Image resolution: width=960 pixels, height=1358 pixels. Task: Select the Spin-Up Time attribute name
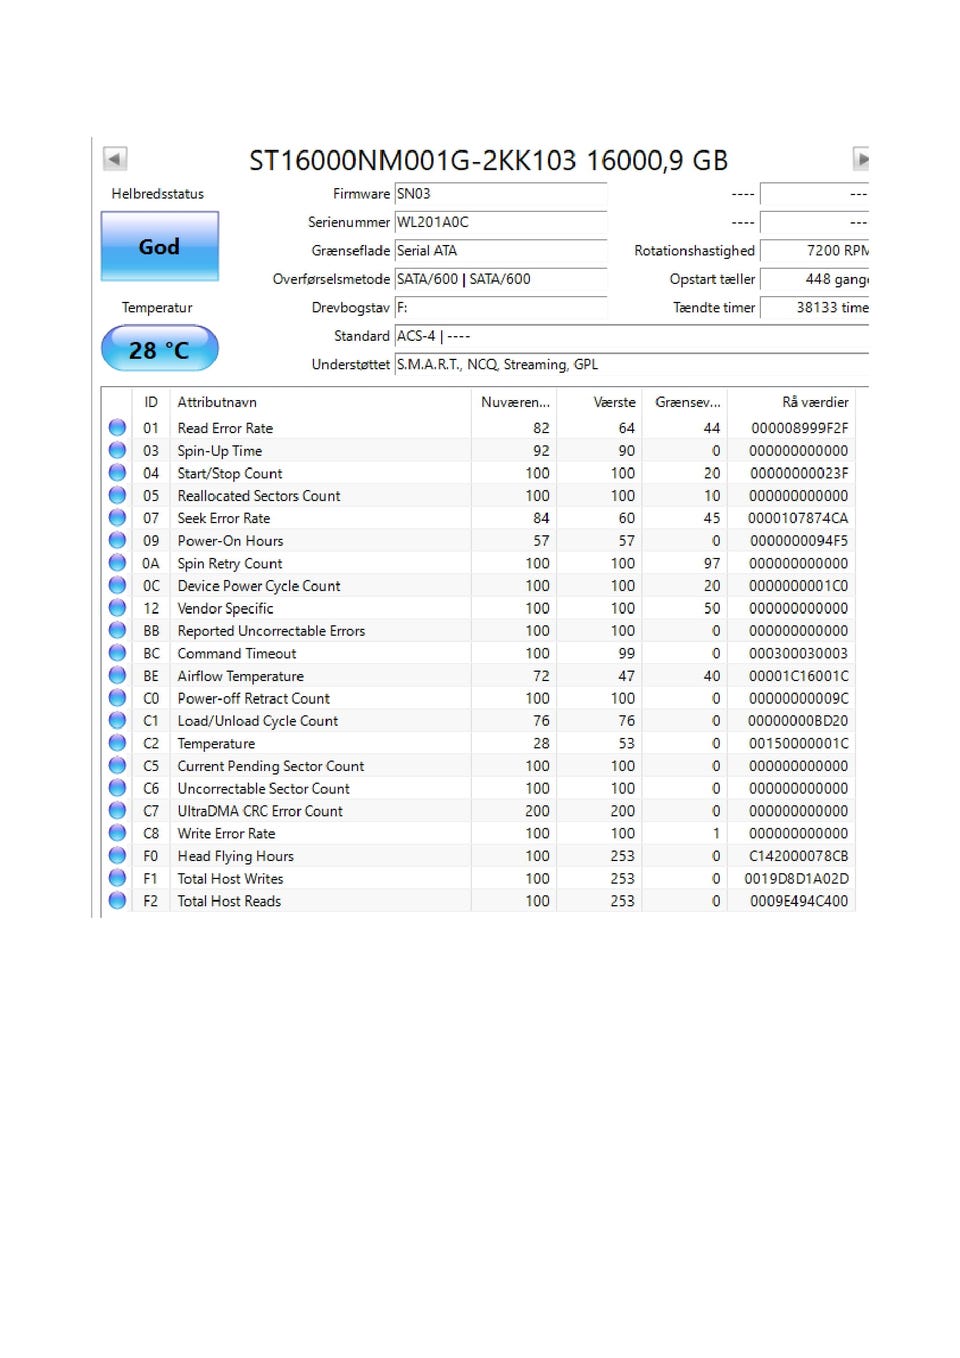click(220, 451)
